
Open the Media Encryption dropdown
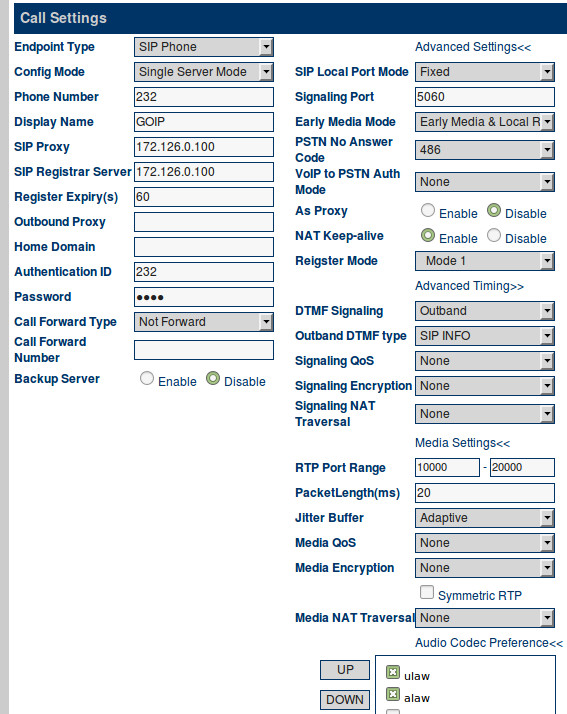(485, 568)
